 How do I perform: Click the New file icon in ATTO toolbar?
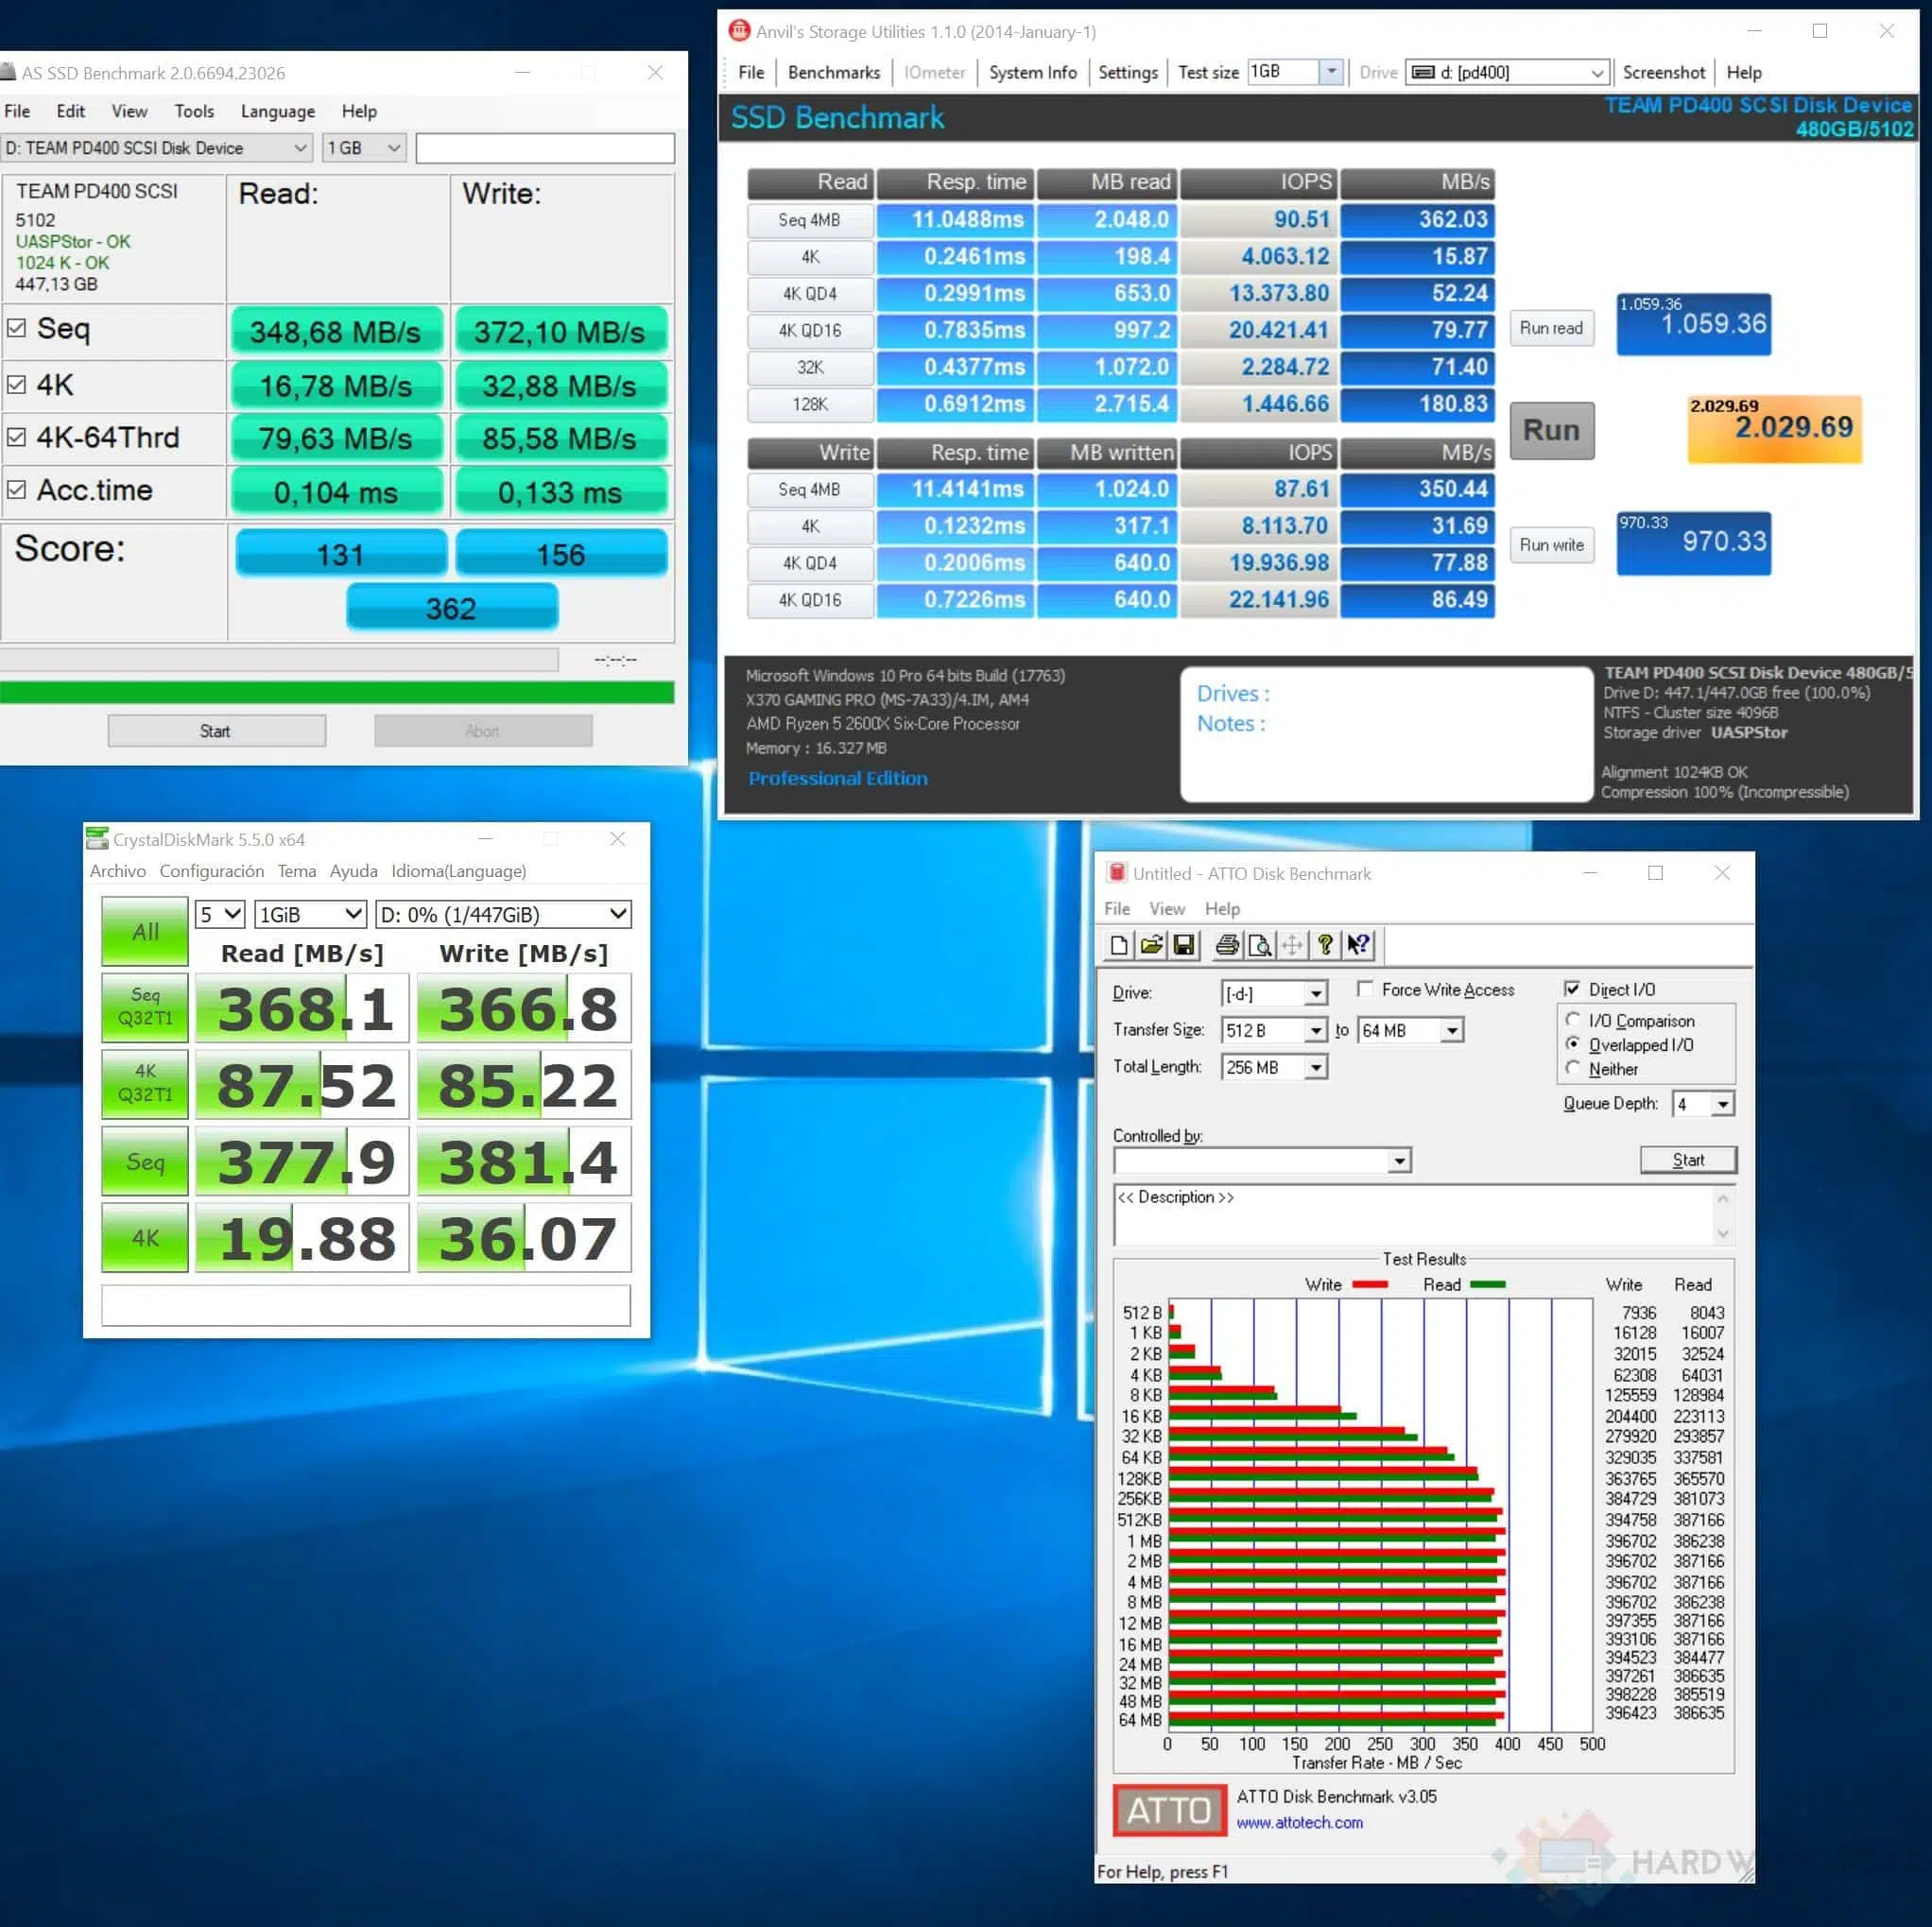(x=1119, y=945)
